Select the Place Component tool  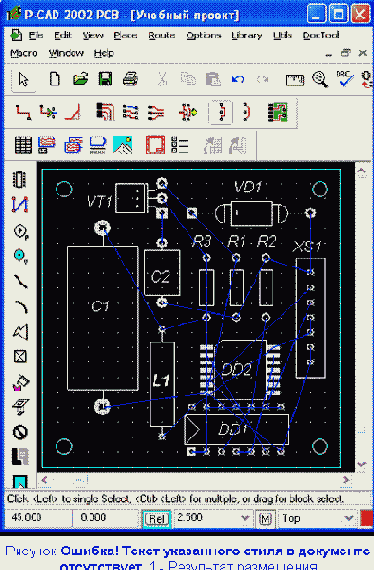tap(20, 179)
